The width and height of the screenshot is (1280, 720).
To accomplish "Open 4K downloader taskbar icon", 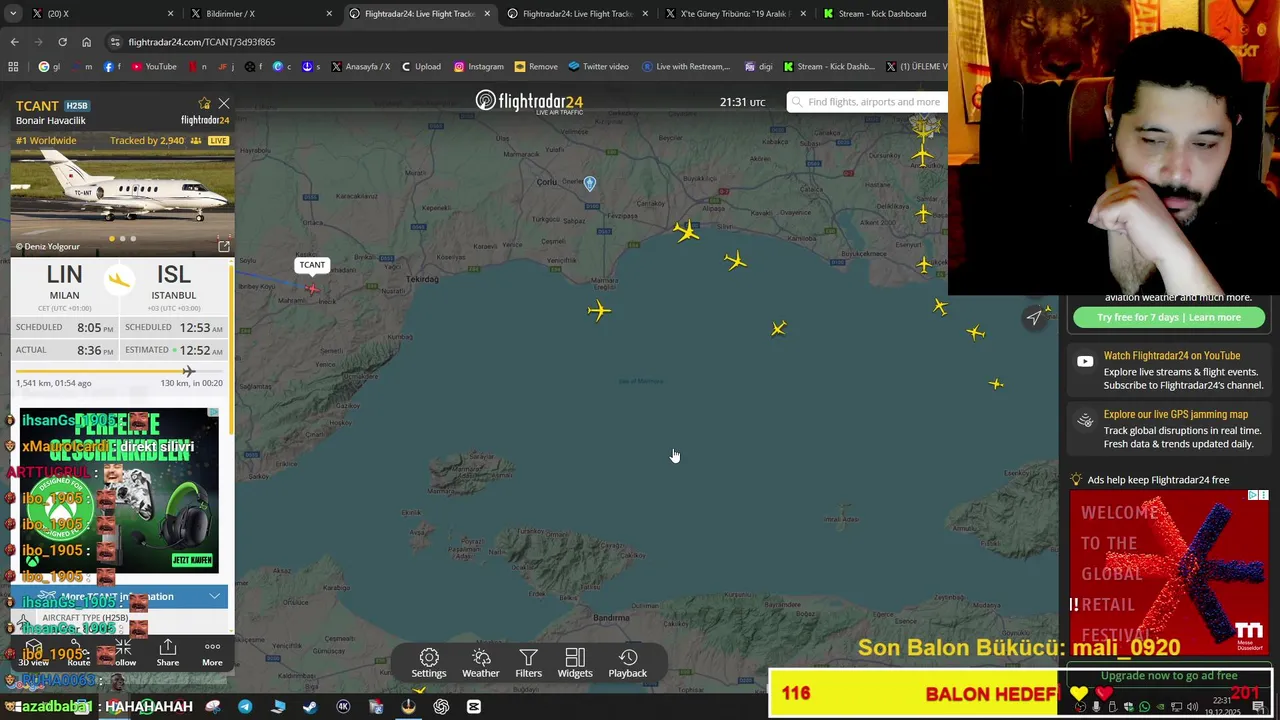I will (x=343, y=707).
